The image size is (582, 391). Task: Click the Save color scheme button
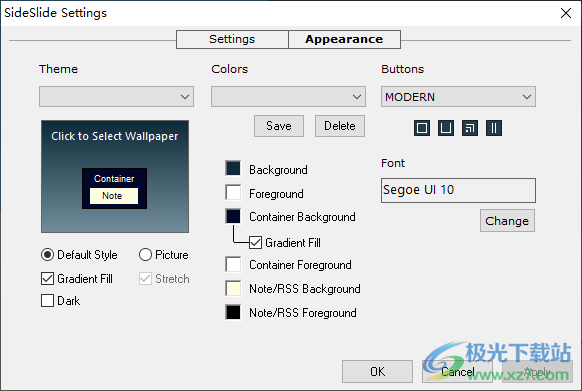click(x=279, y=126)
